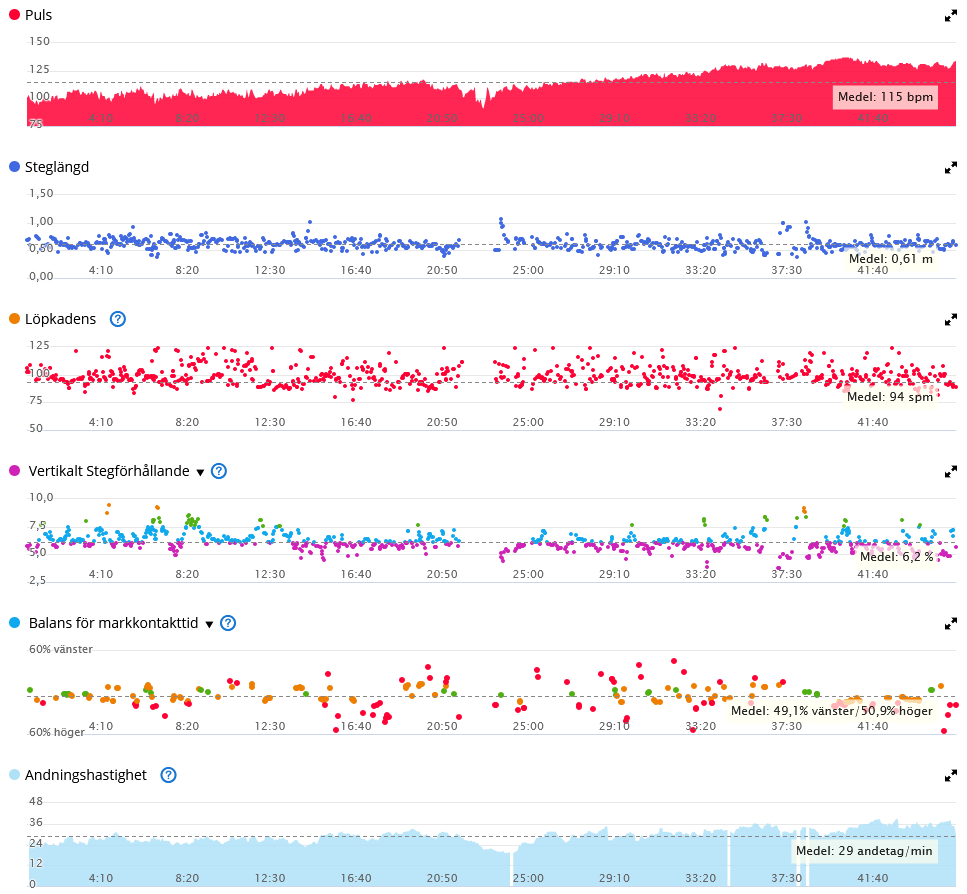Click the Steglängd chart title
Screen dimensions: 967x894
(57, 167)
